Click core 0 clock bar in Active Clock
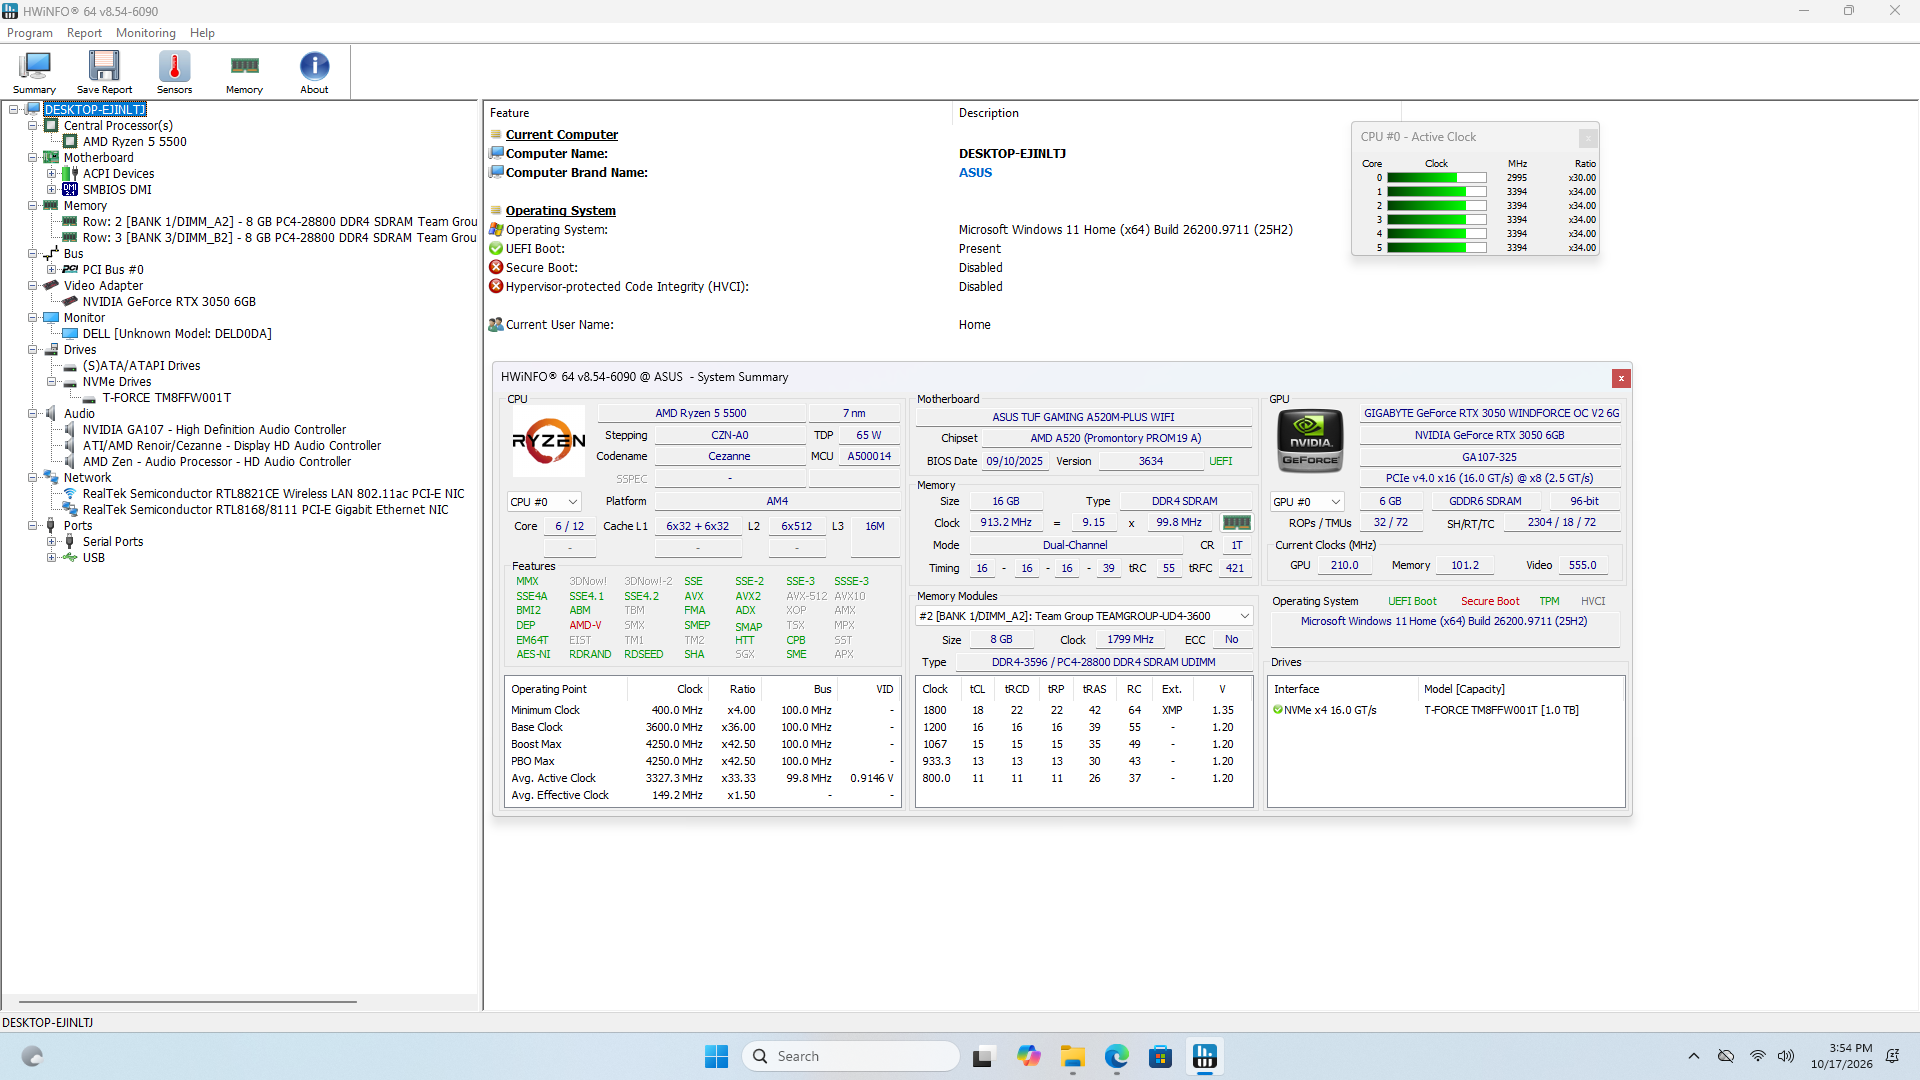 1436,178
